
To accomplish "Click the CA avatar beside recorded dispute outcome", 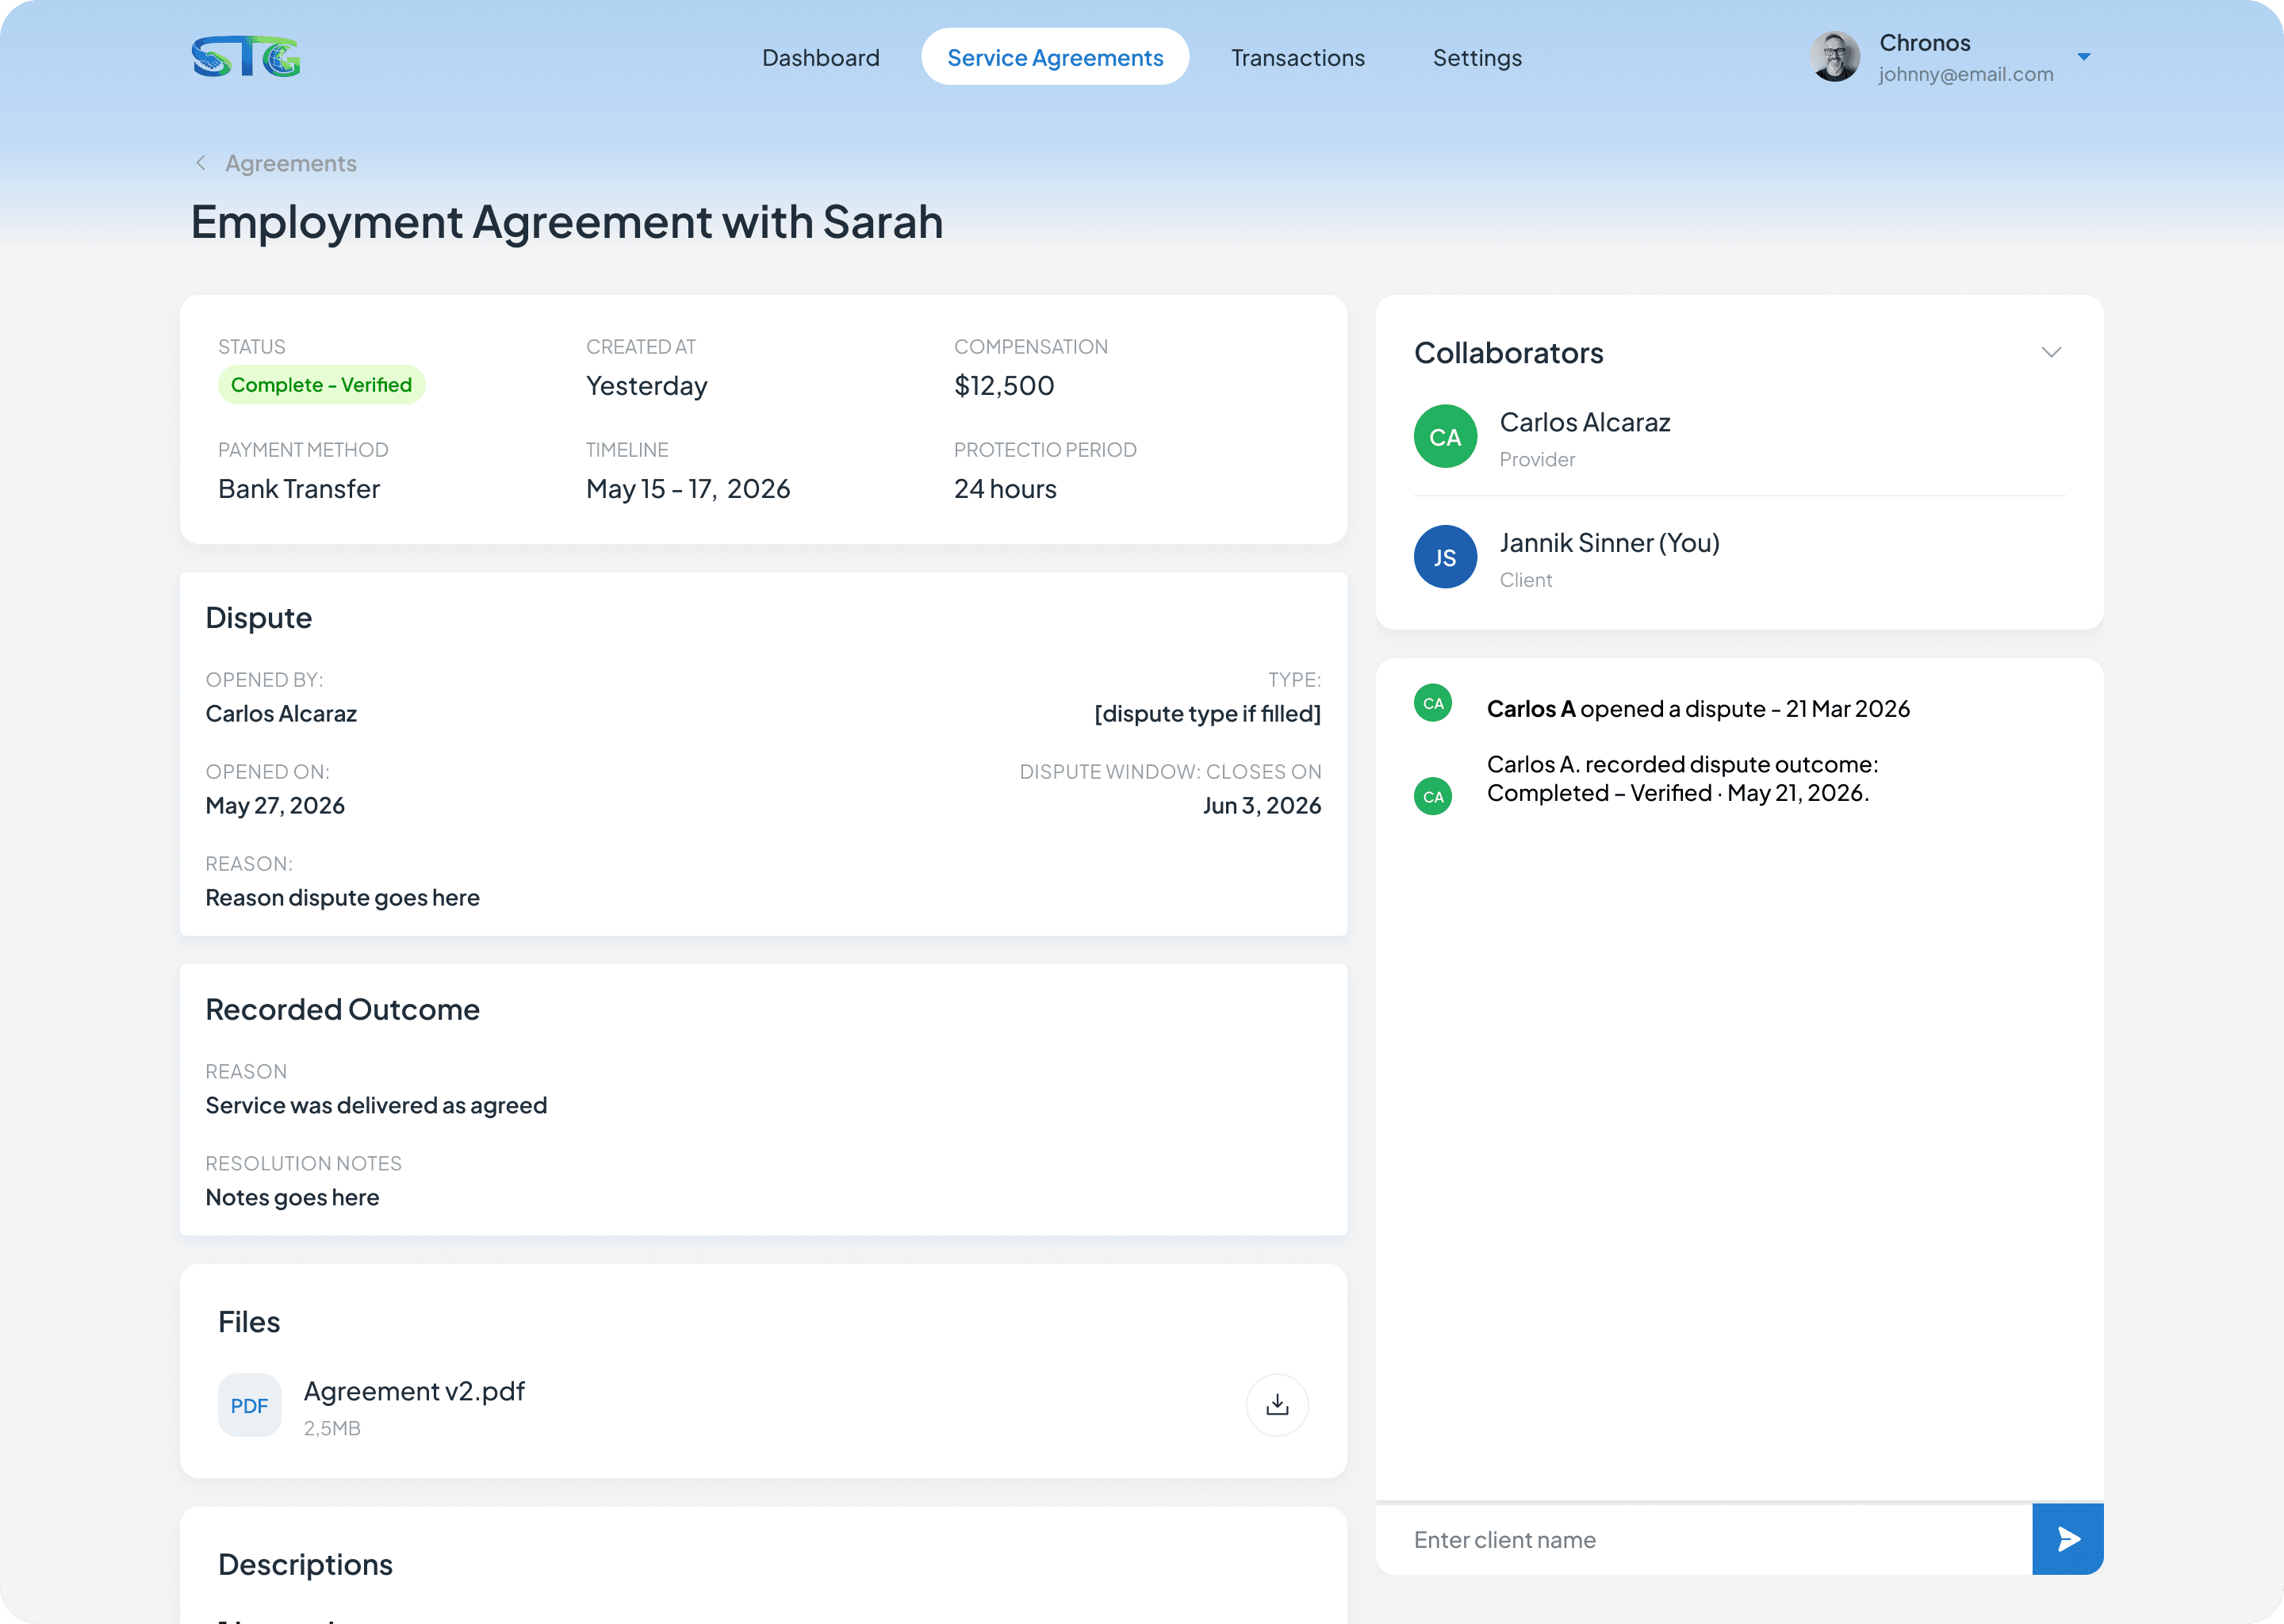I will click(x=1433, y=796).
